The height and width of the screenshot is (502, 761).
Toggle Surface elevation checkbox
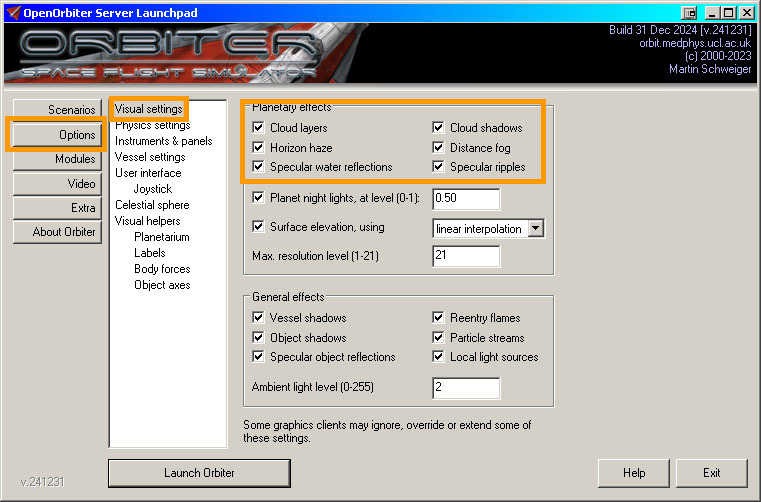coord(258,227)
